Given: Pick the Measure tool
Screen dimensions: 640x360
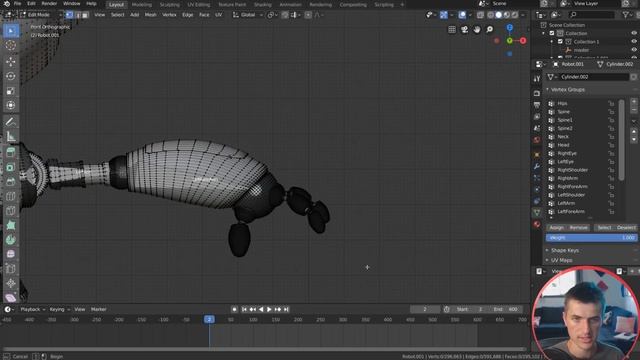Looking at the screenshot, I should click(x=11, y=136).
